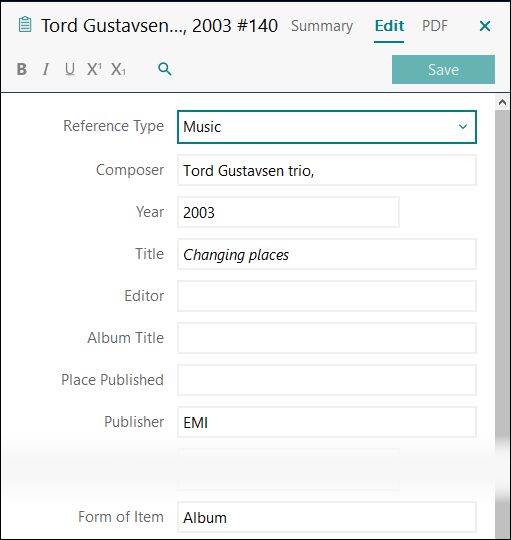
Task: Click the scrollbar up arrow
Action: click(x=502, y=102)
